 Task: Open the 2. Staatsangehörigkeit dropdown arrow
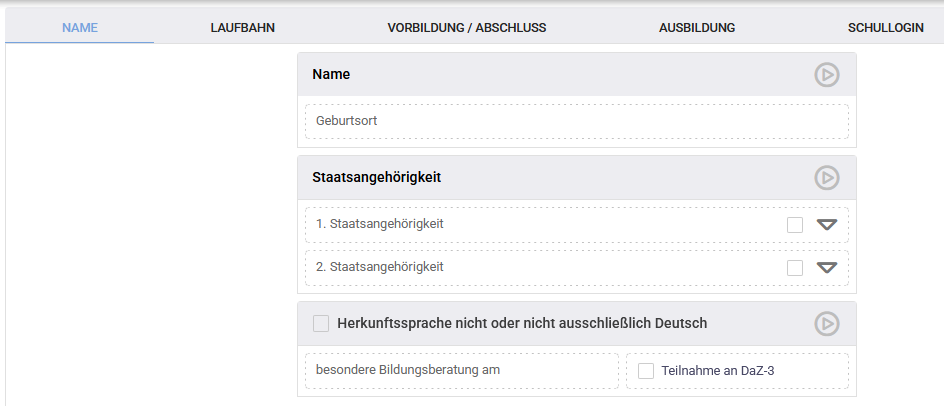[x=827, y=268]
